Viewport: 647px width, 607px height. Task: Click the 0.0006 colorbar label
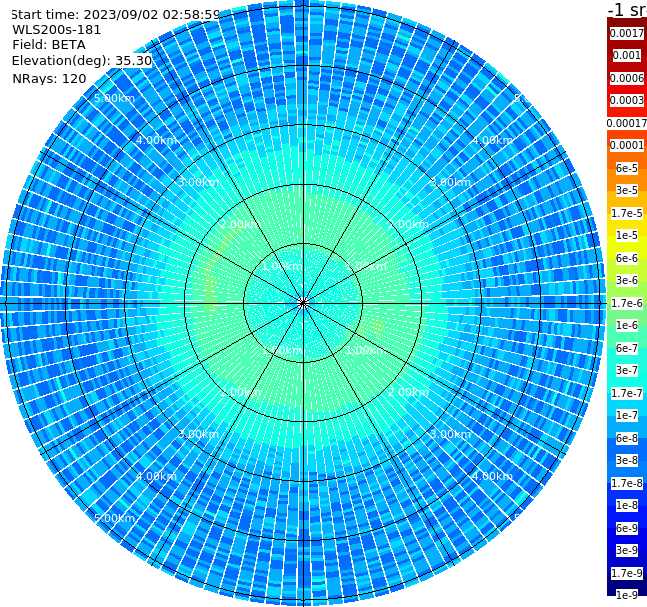[x=627, y=78]
